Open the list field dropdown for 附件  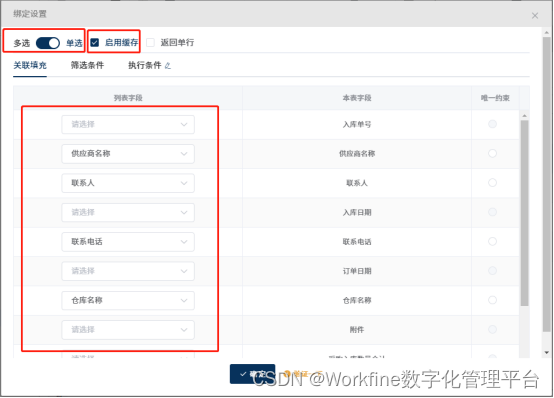click(x=128, y=330)
